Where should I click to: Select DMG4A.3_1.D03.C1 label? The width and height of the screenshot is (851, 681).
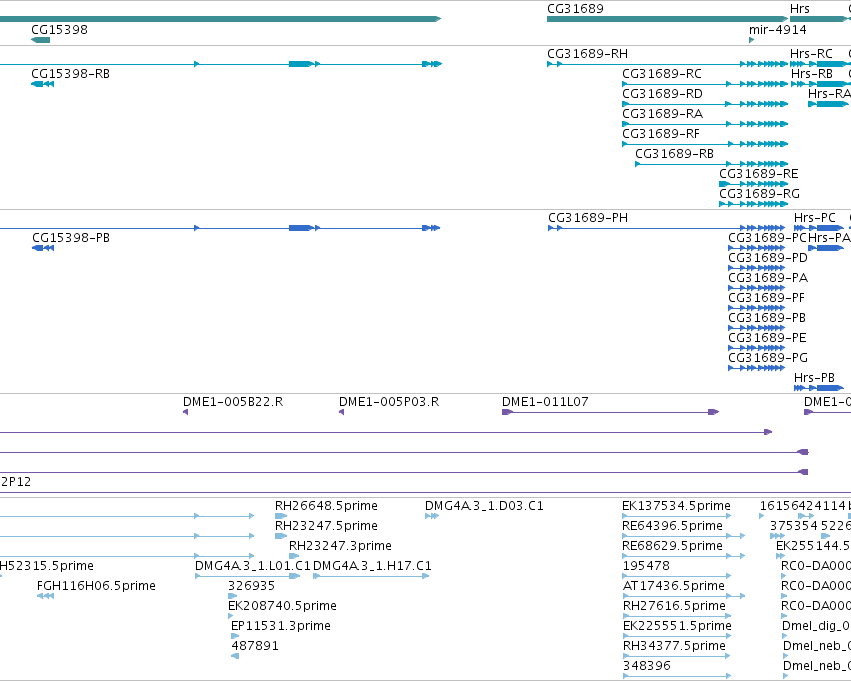[484, 506]
